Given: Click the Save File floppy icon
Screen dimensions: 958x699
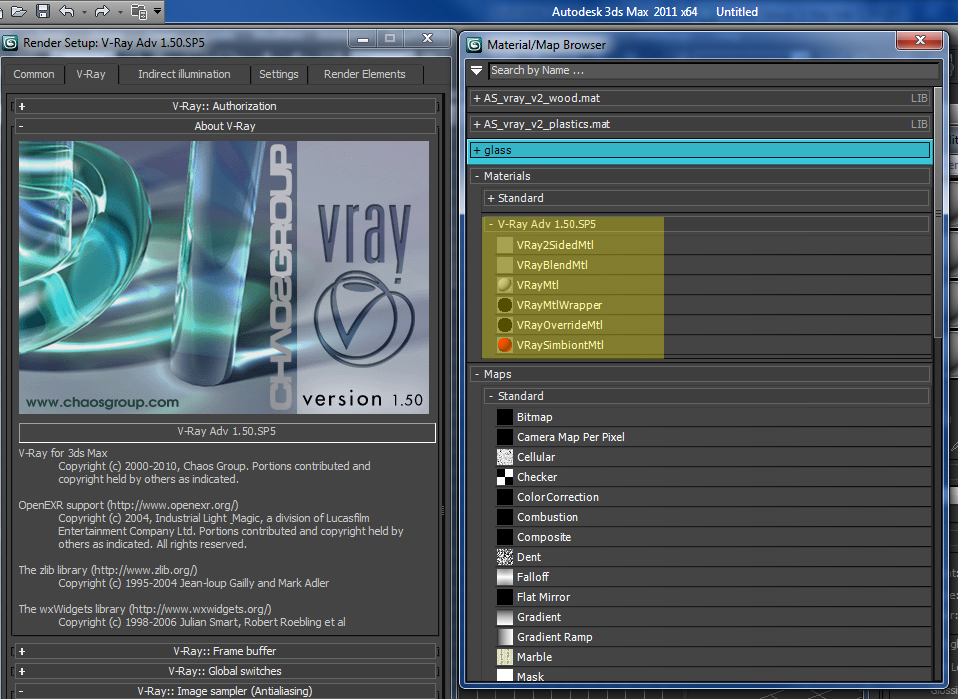Looking at the screenshot, I should point(42,11).
